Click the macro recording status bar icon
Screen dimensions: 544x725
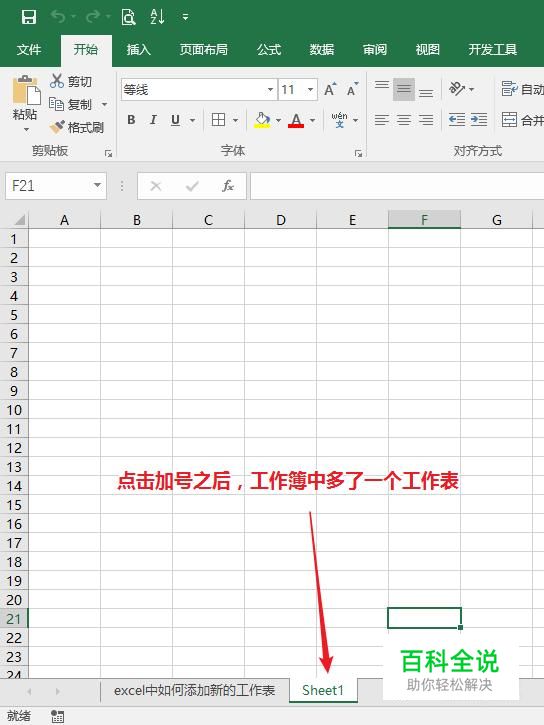(x=58, y=717)
